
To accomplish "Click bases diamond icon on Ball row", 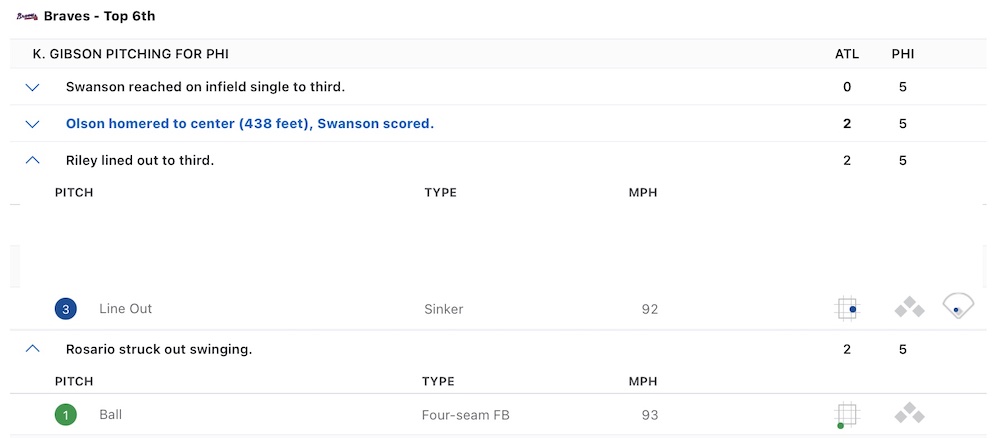I will [909, 414].
